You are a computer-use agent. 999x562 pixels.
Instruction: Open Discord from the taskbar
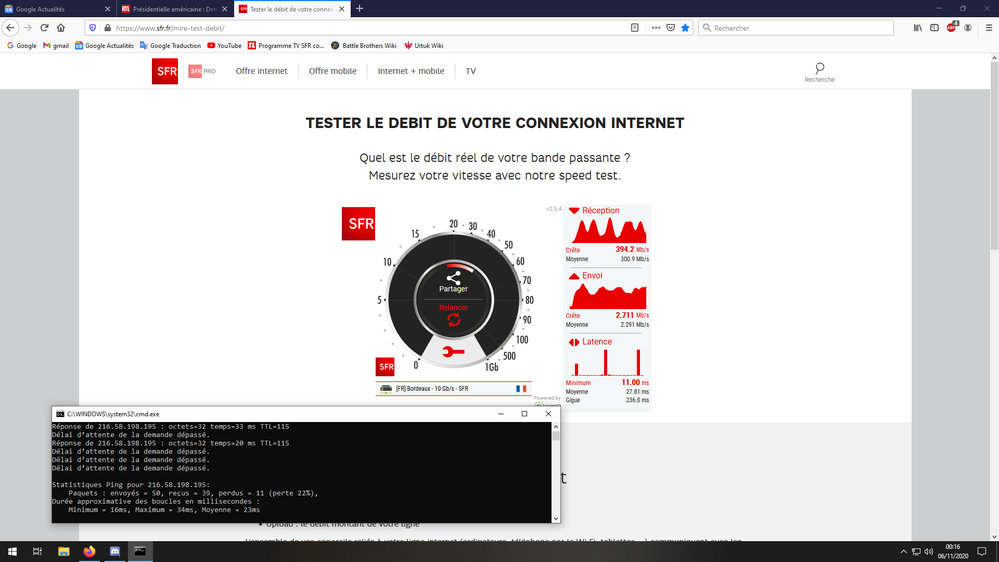click(x=115, y=551)
